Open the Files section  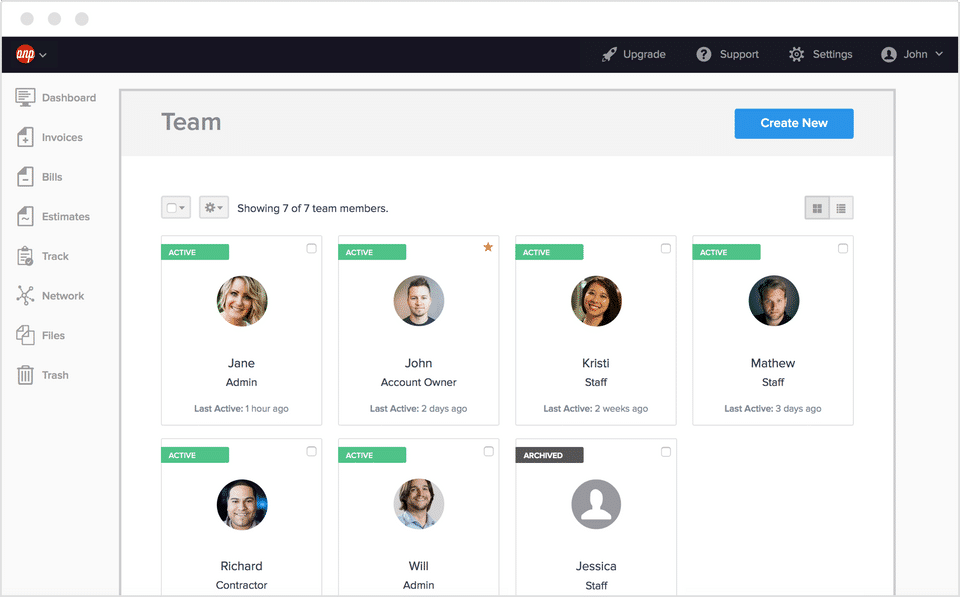tap(53, 336)
